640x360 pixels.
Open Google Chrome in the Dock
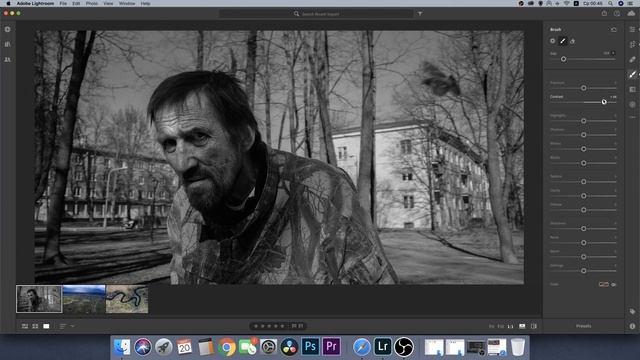click(227, 347)
